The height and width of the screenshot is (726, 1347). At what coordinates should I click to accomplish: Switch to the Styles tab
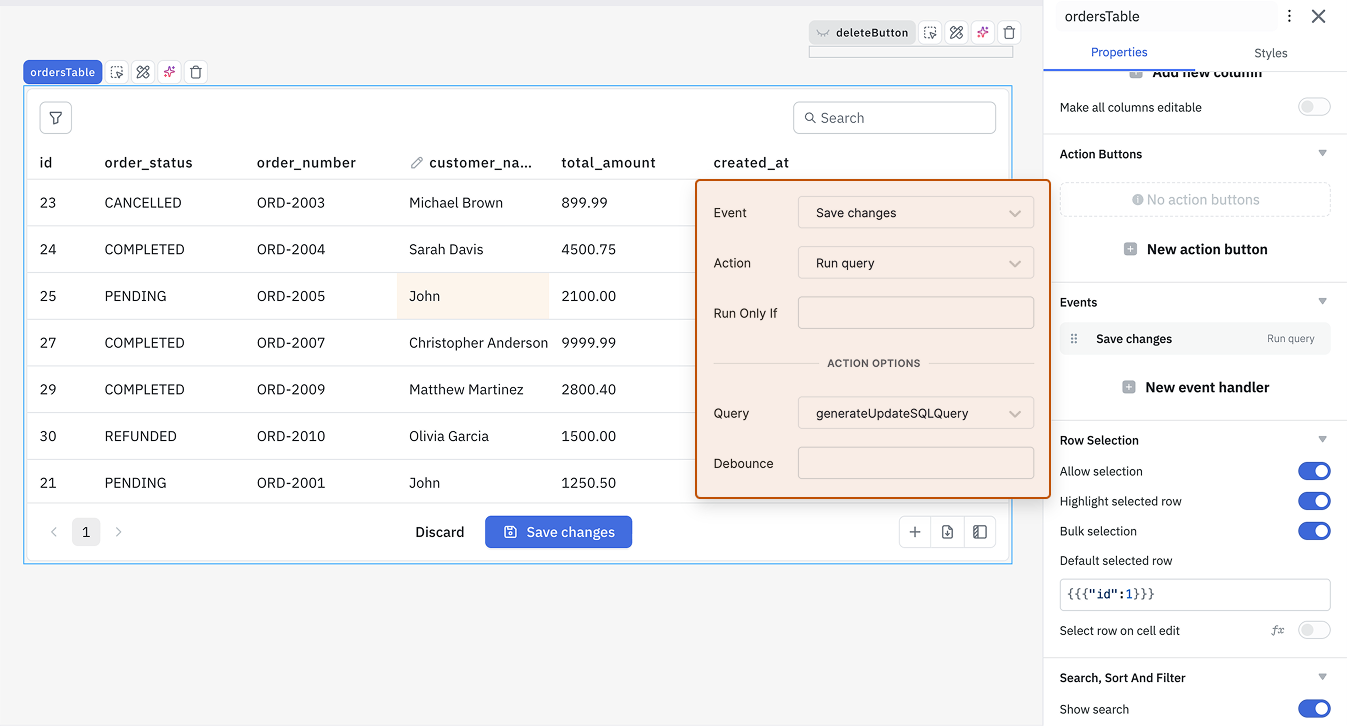[1270, 53]
